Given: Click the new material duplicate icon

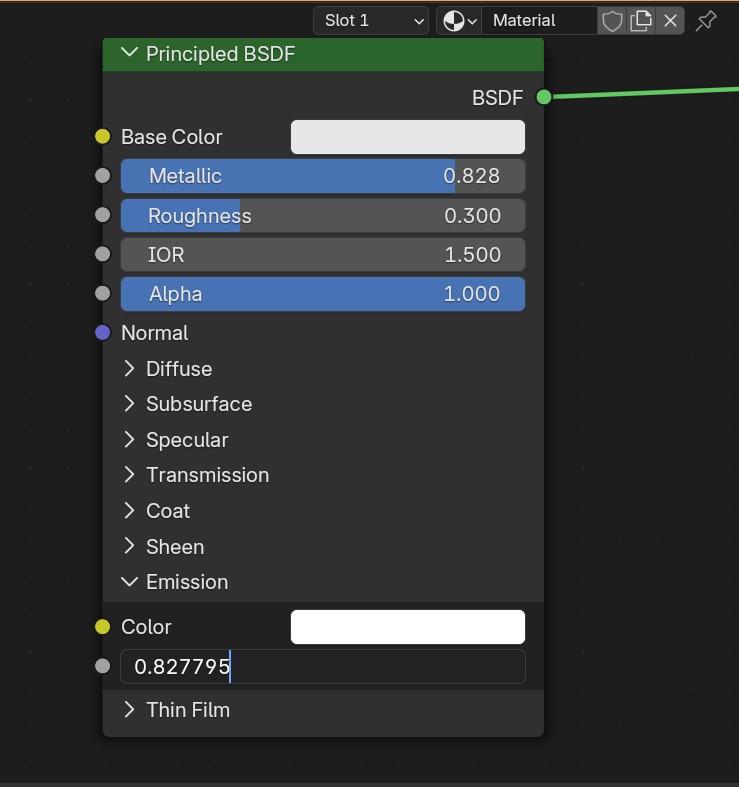Looking at the screenshot, I should [641, 20].
